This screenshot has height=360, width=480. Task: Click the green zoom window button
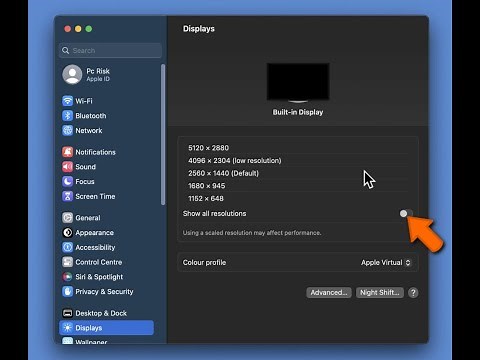[89, 29]
